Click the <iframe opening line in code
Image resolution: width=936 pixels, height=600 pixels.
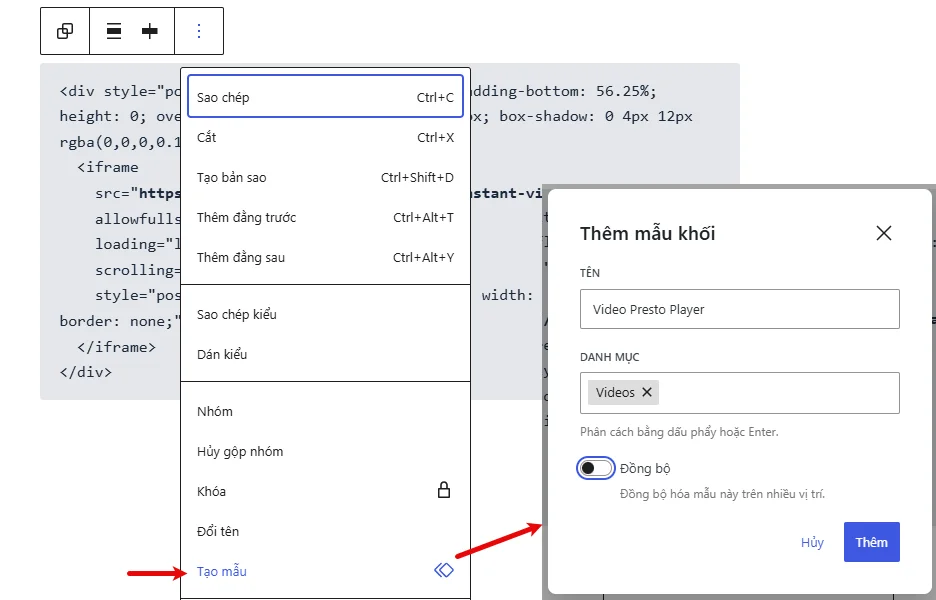pyautogui.click(x=107, y=167)
